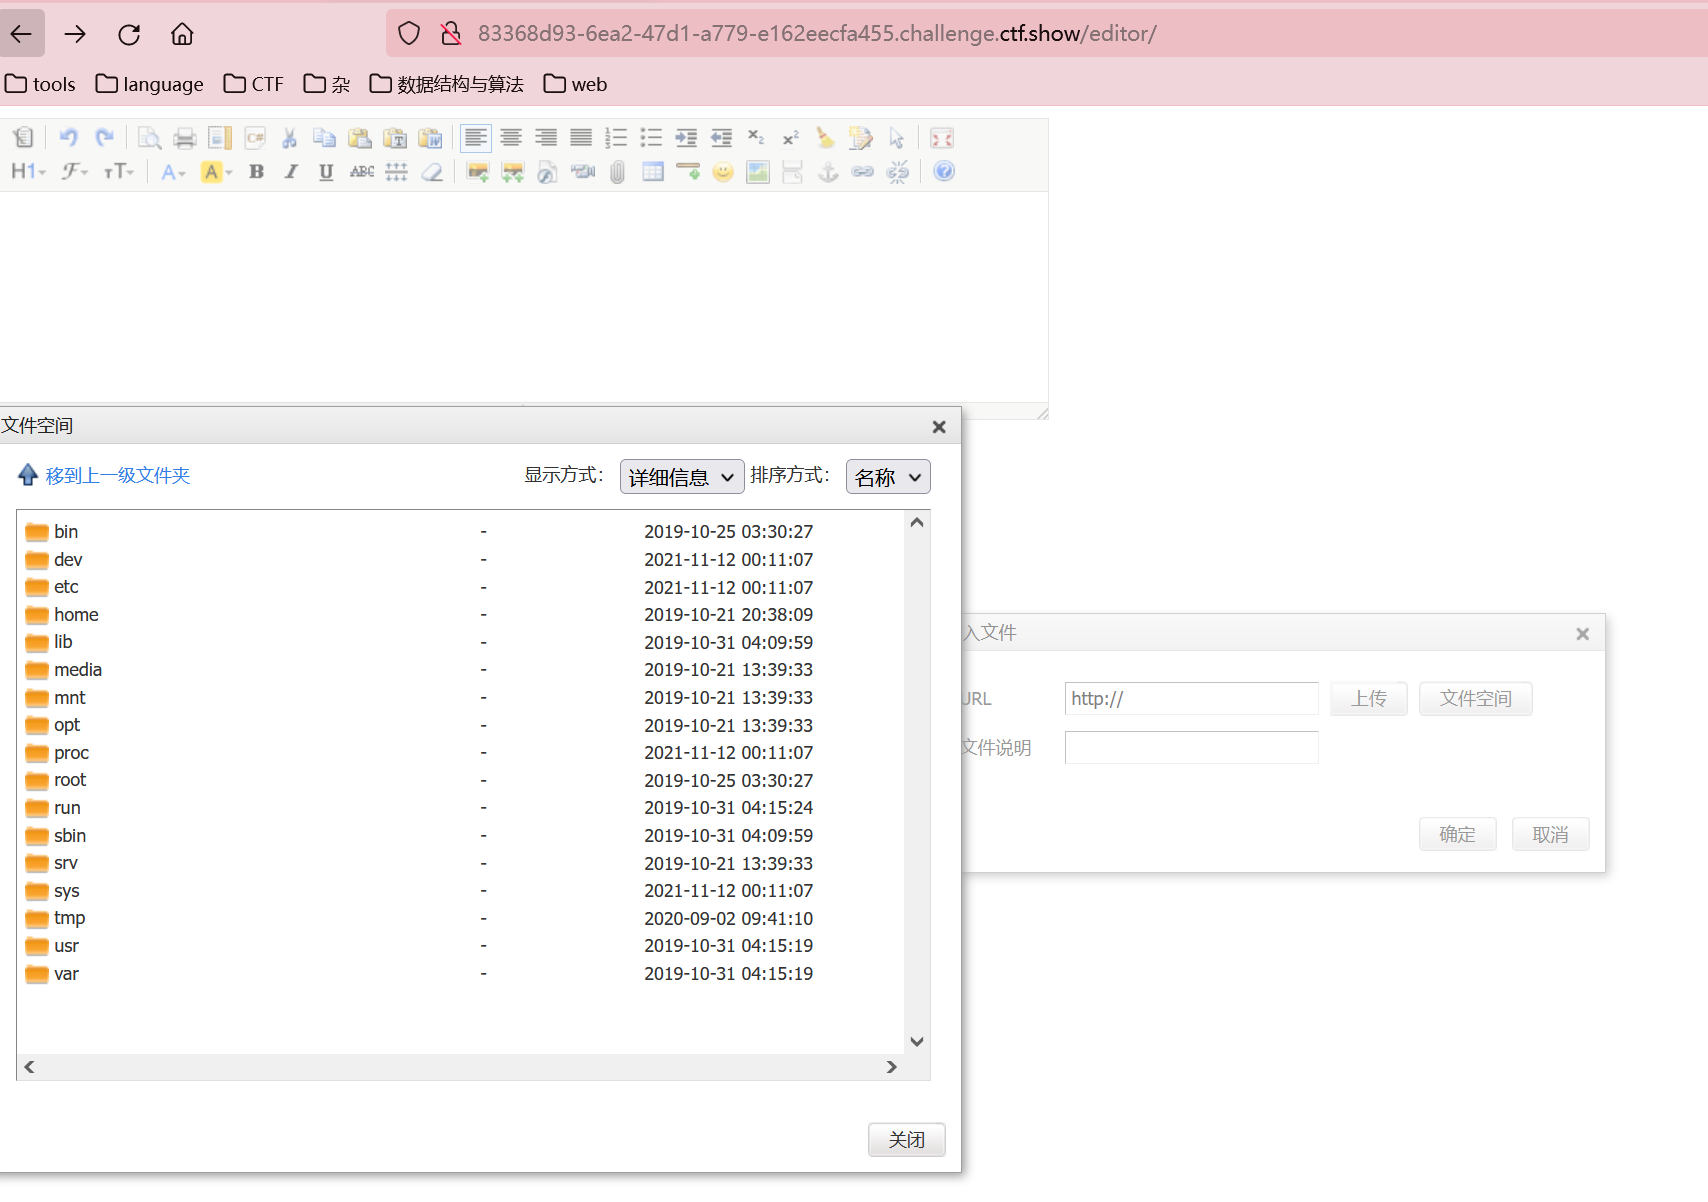This screenshot has height=1202, width=1708.
Task: Justify text fully
Action: (581, 138)
